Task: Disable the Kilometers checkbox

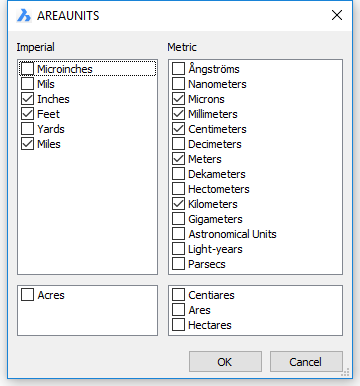Action: 178,204
